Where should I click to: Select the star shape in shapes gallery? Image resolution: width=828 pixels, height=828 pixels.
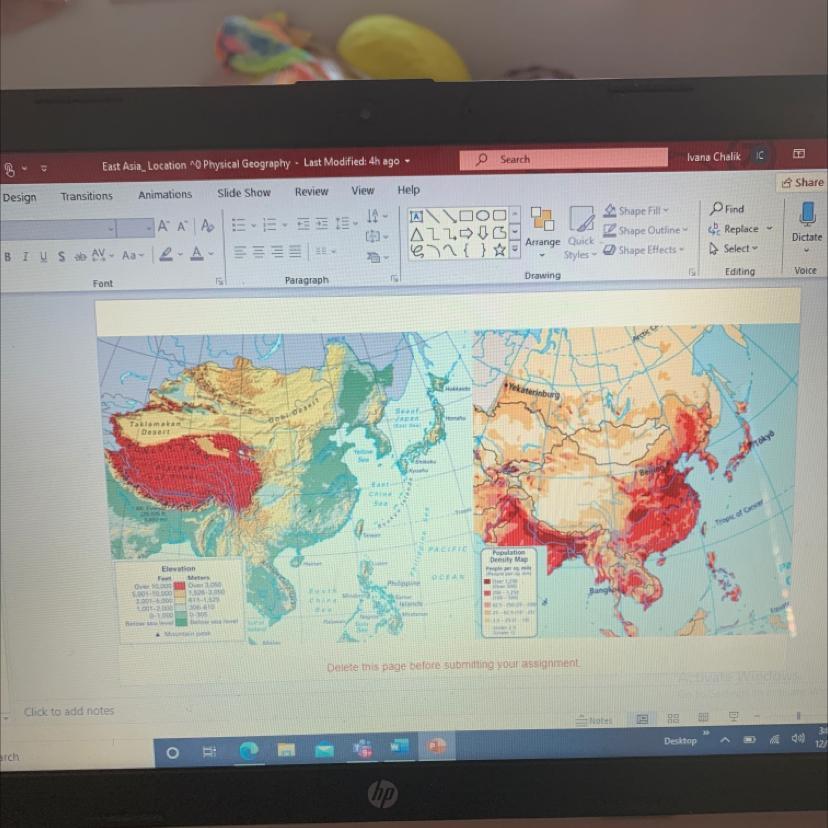tap(500, 250)
